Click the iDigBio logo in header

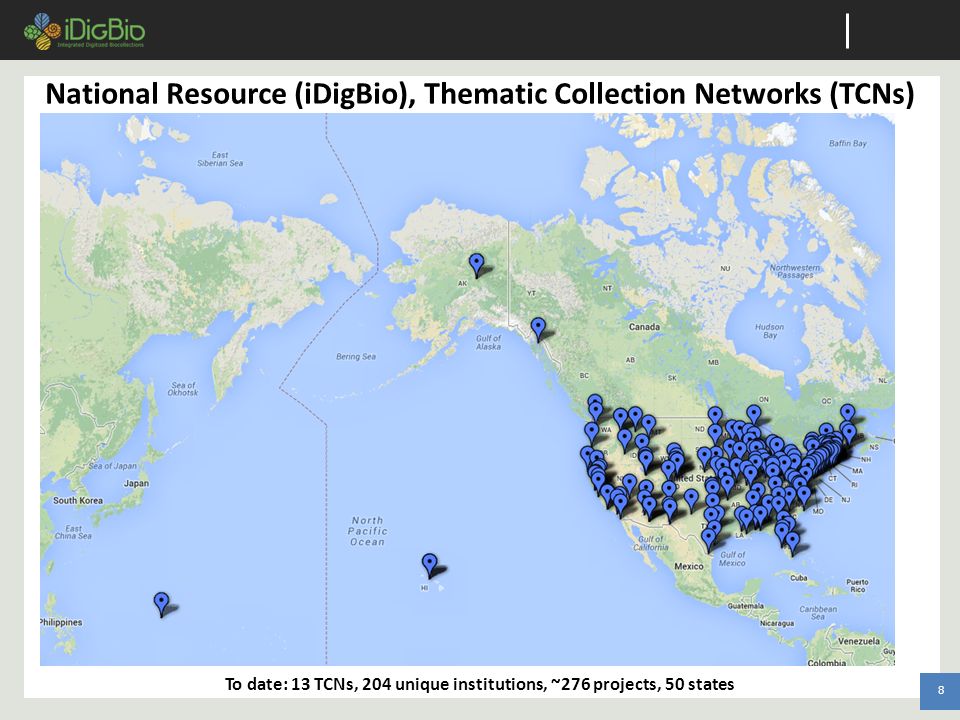pos(84,31)
